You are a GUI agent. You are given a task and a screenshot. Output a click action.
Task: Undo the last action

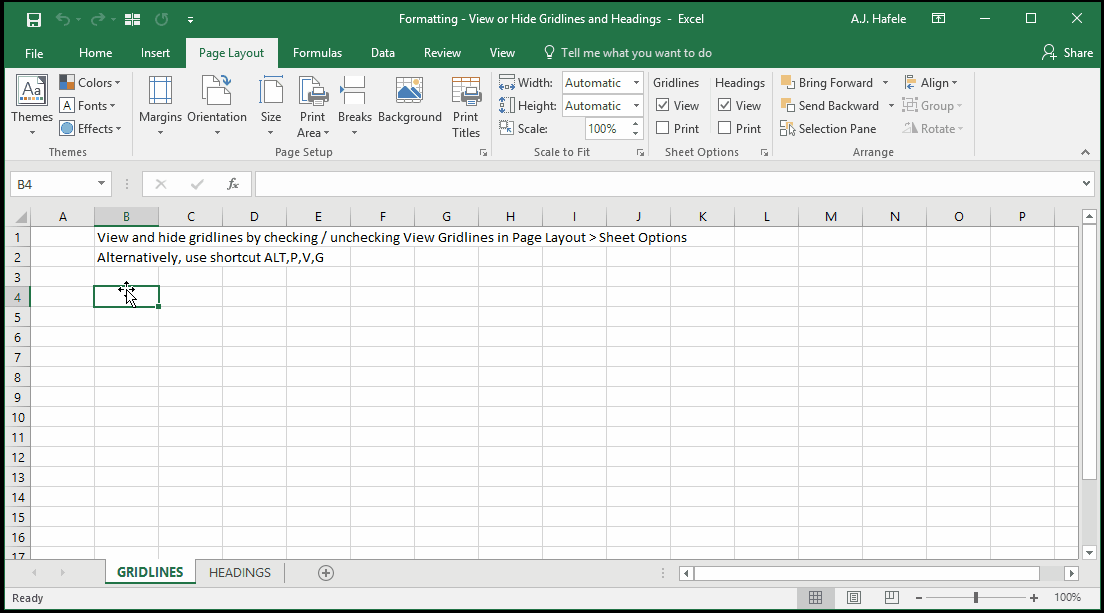click(62, 20)
